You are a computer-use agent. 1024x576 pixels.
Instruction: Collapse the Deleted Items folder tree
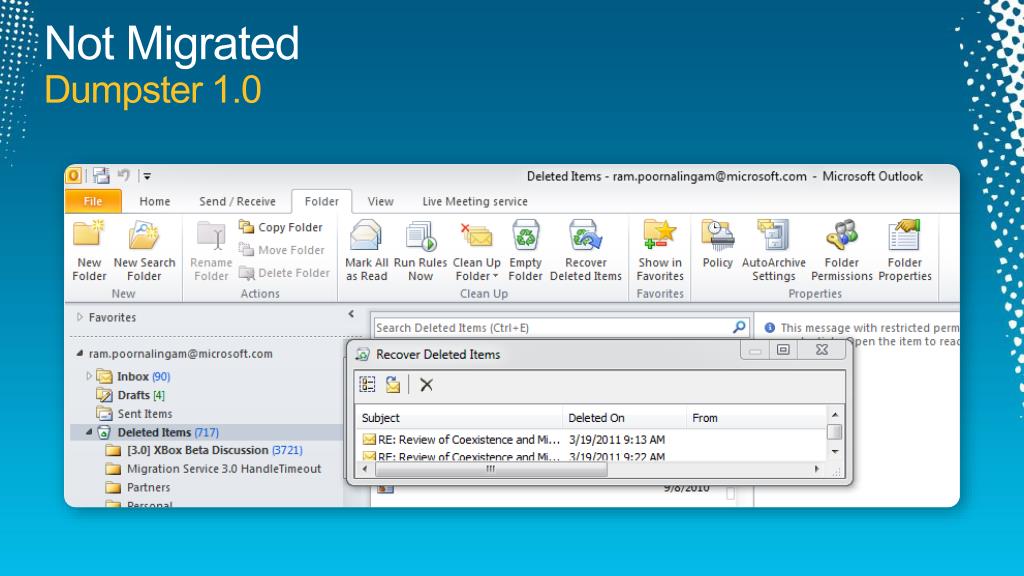pos(89,432)
